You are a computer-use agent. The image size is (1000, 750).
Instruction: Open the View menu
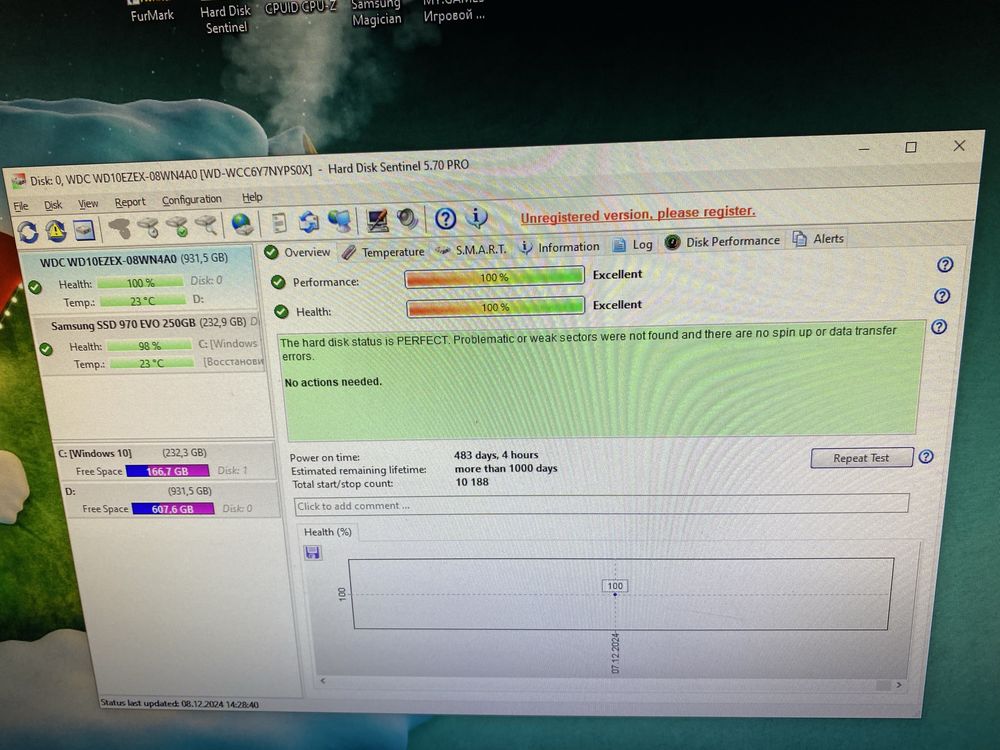88,203
